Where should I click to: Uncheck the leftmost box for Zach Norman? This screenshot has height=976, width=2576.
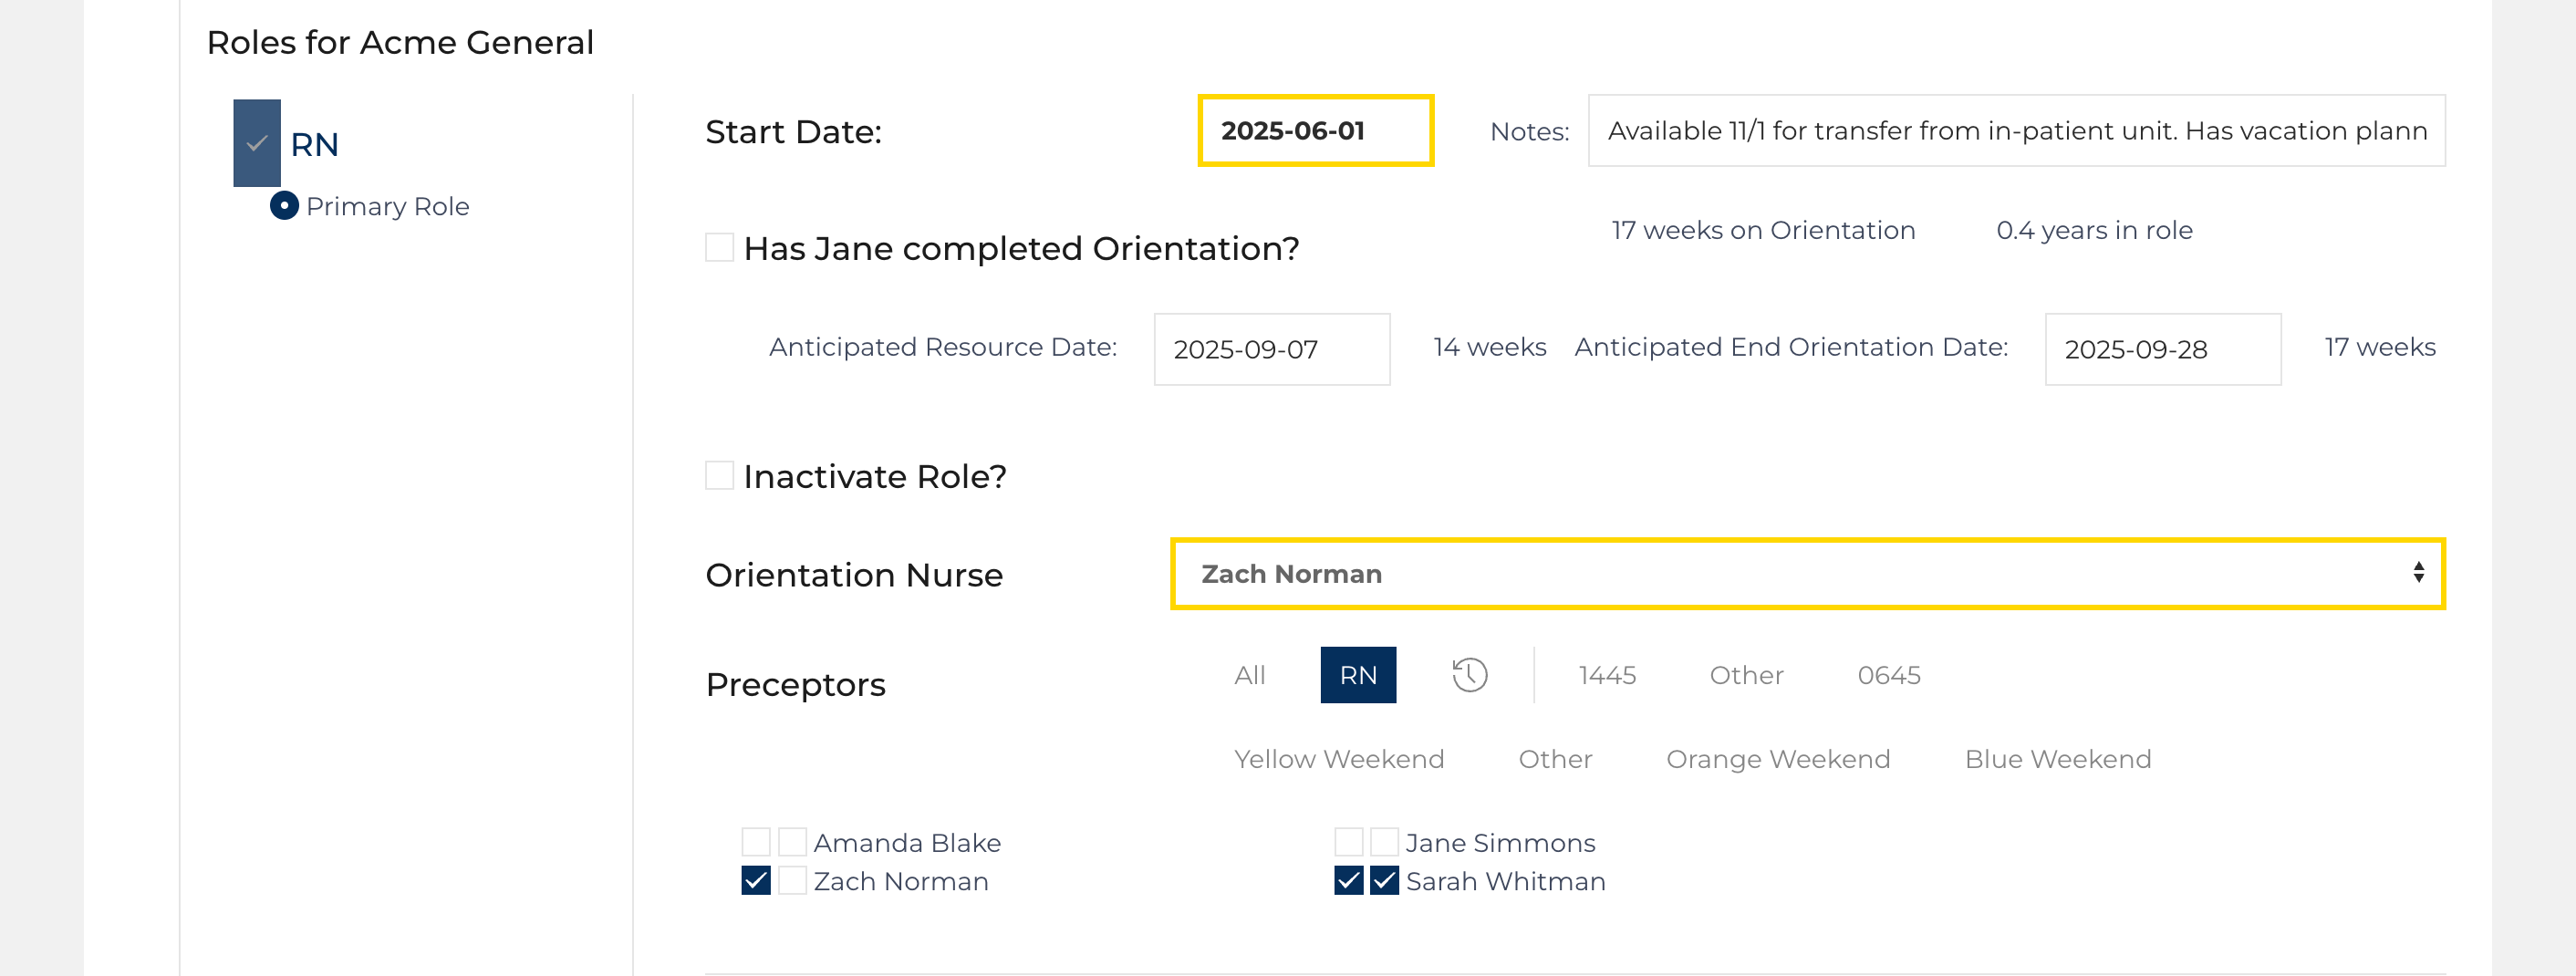[756, 881]
